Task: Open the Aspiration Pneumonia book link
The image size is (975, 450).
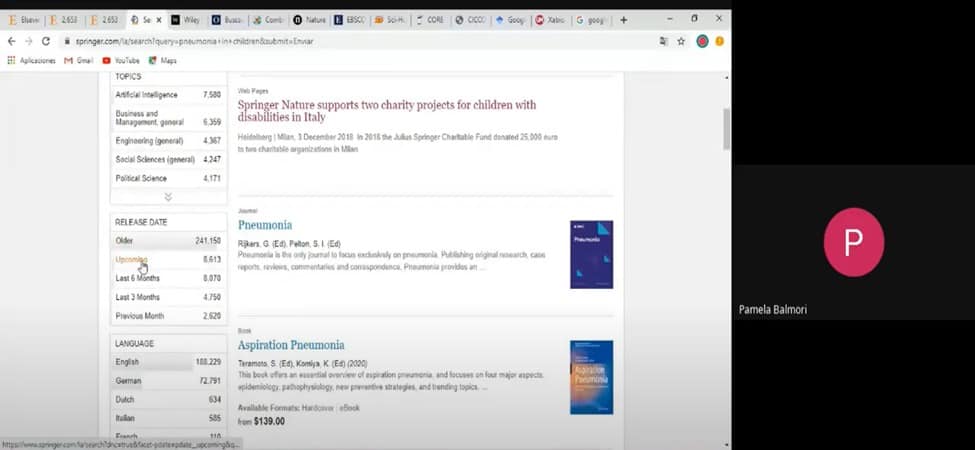Action: [x=291, y=345]
